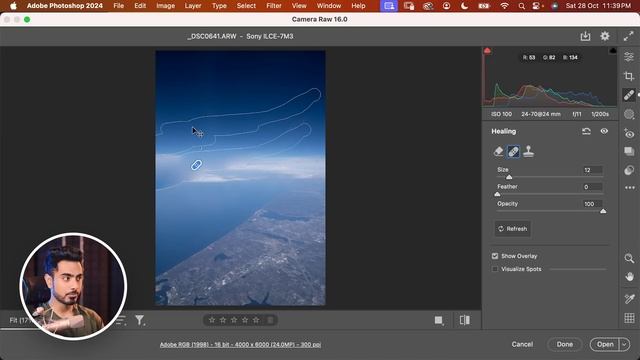This screenshot has height=360, width=640.
Task: Open the Layer menu
Action: pyautogui.click(x=193, y=6)
